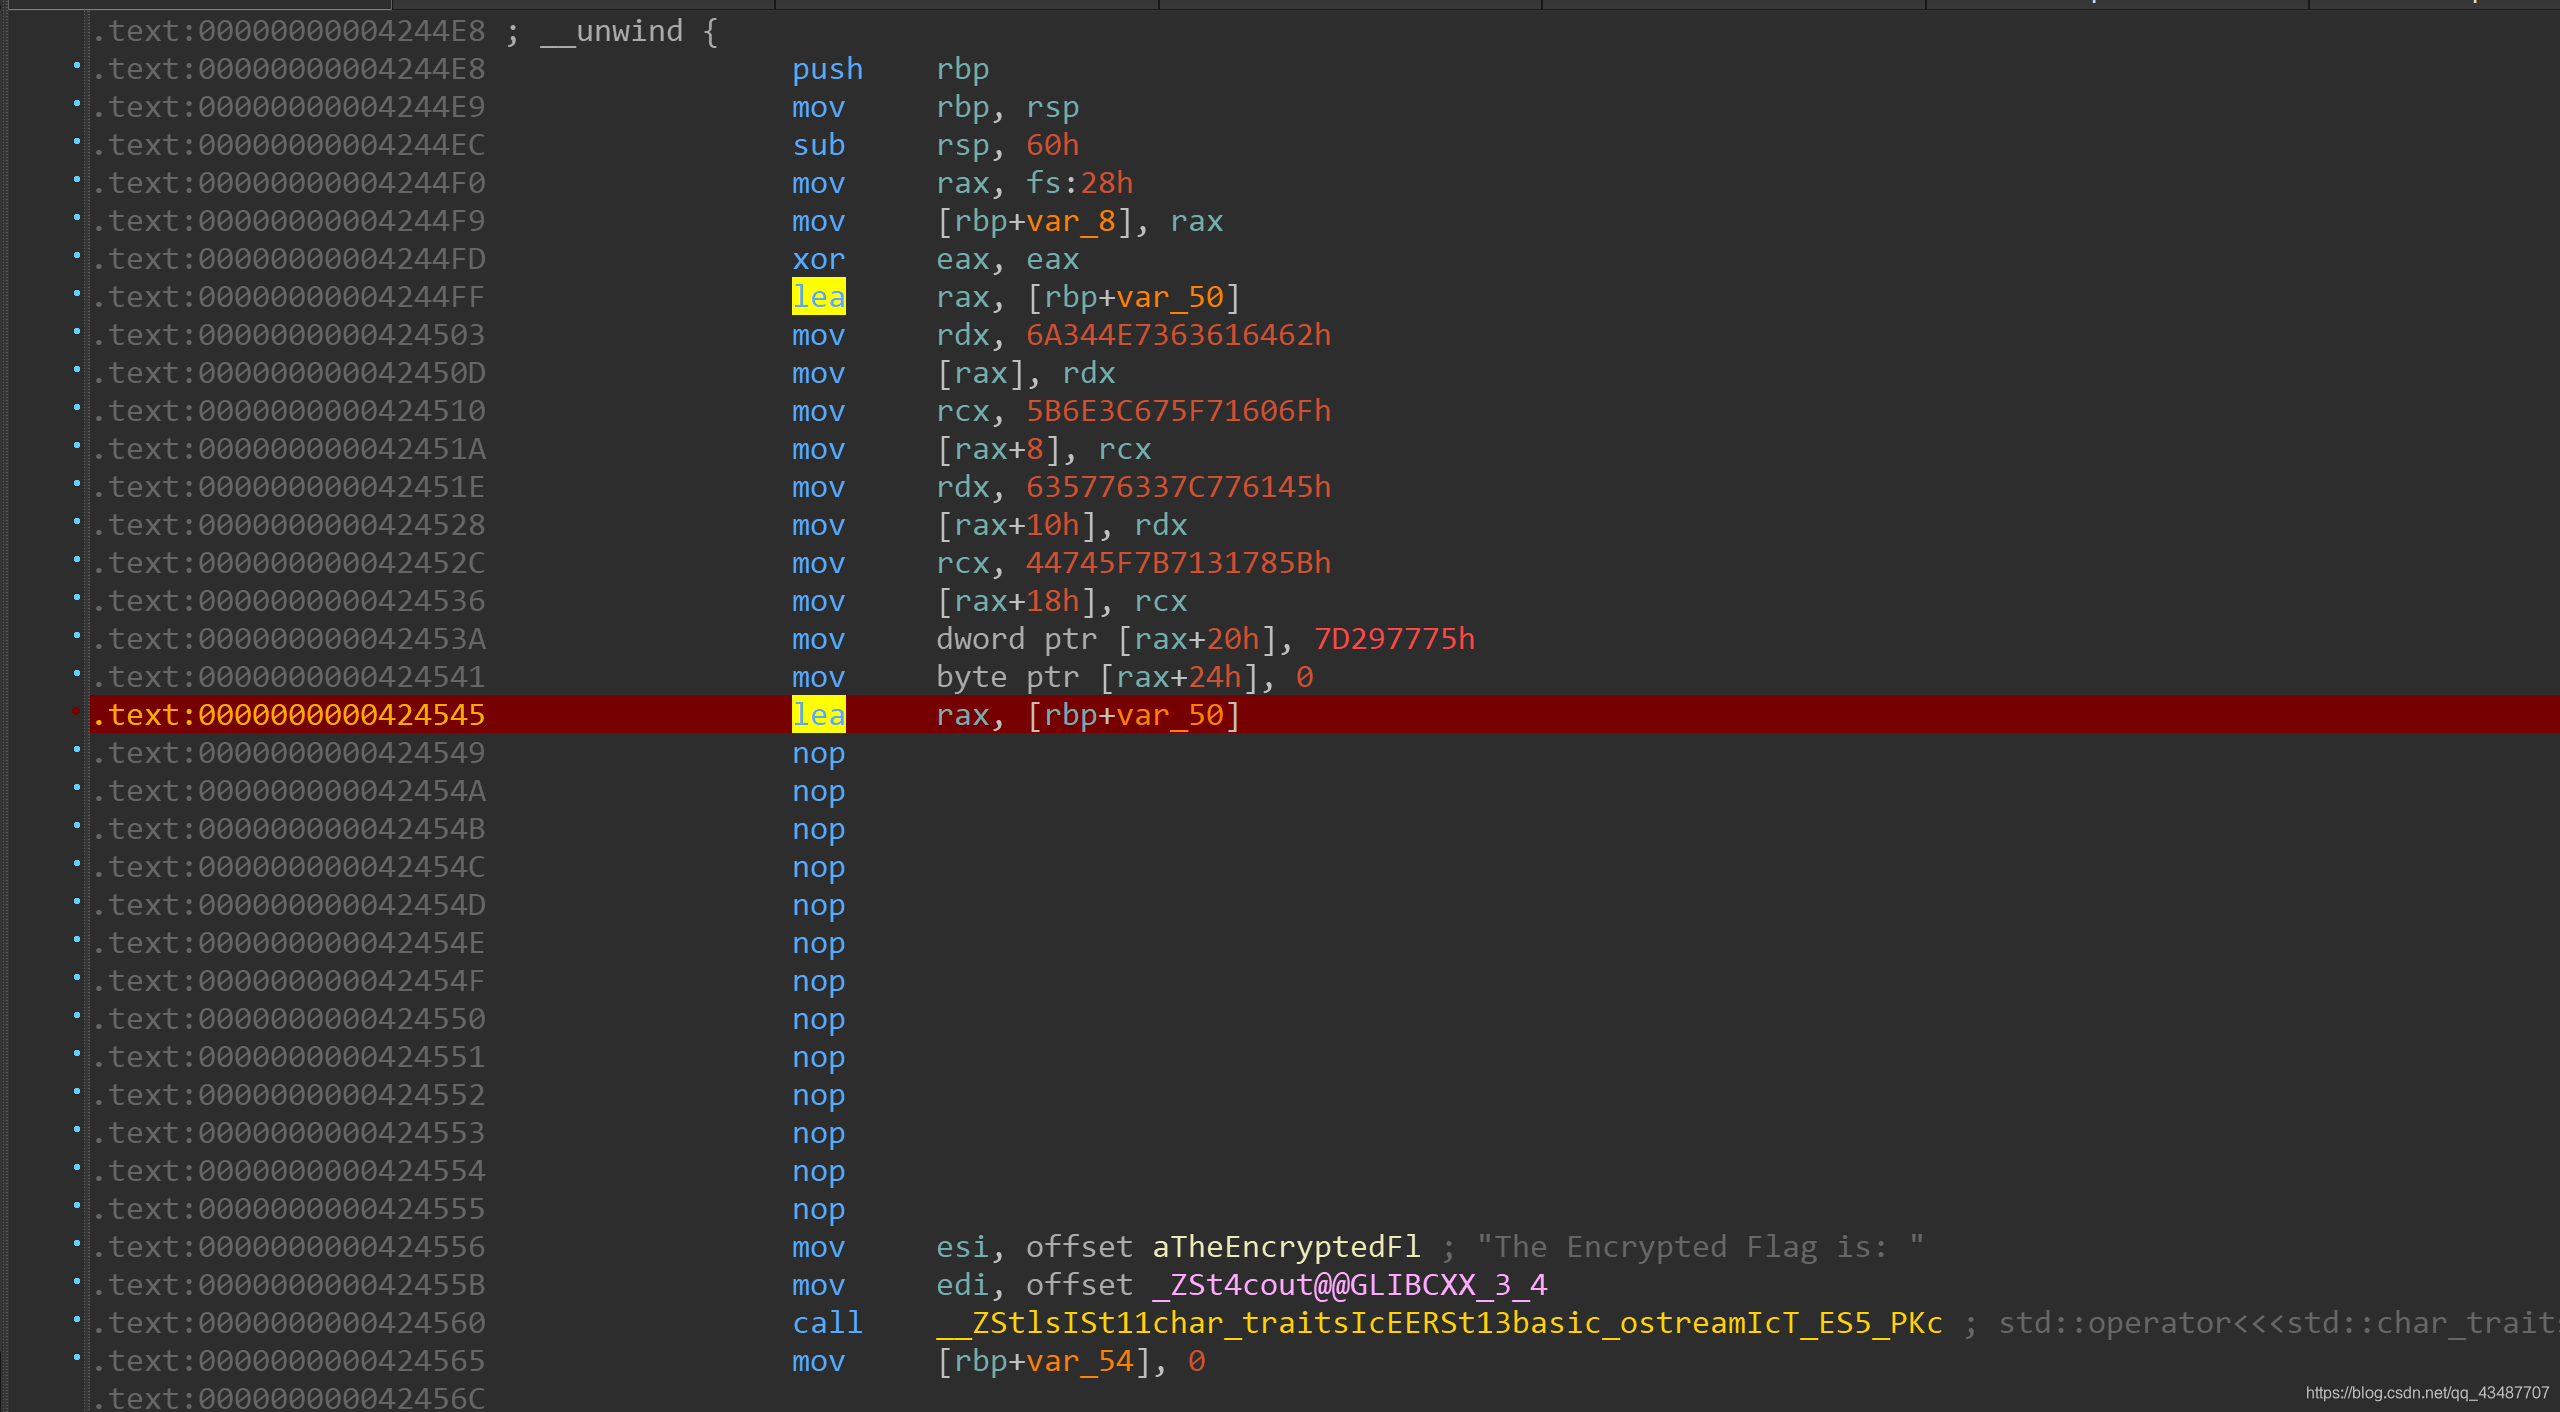Click the var_54 operand at 424565
Screen dimensions: 2560x1412
pyautogui.click(x=1079, y=1361)
